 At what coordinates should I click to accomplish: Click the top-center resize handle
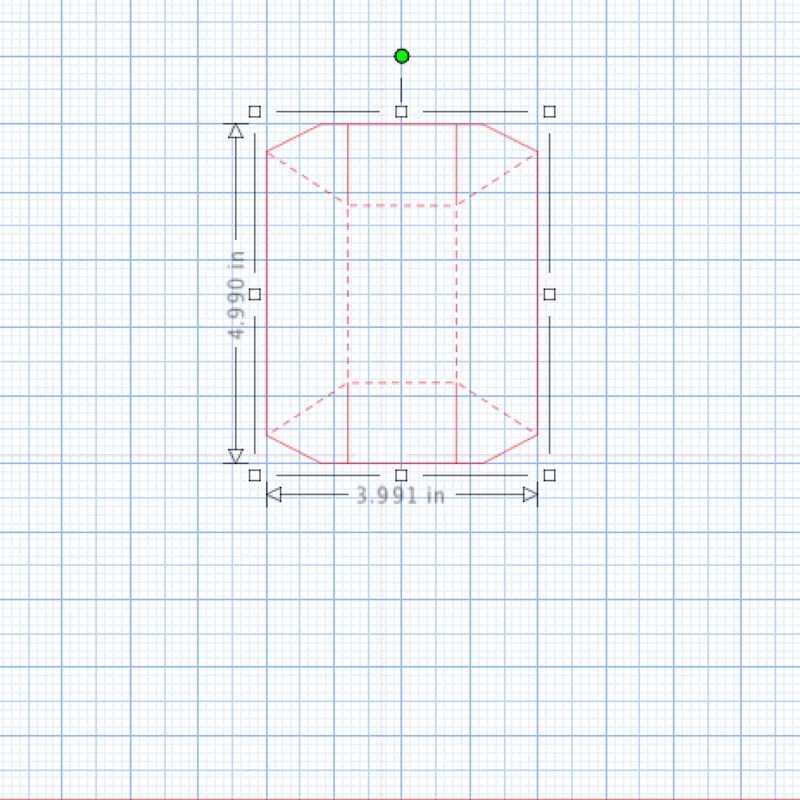pyautogui.click(x=402, y=112)
